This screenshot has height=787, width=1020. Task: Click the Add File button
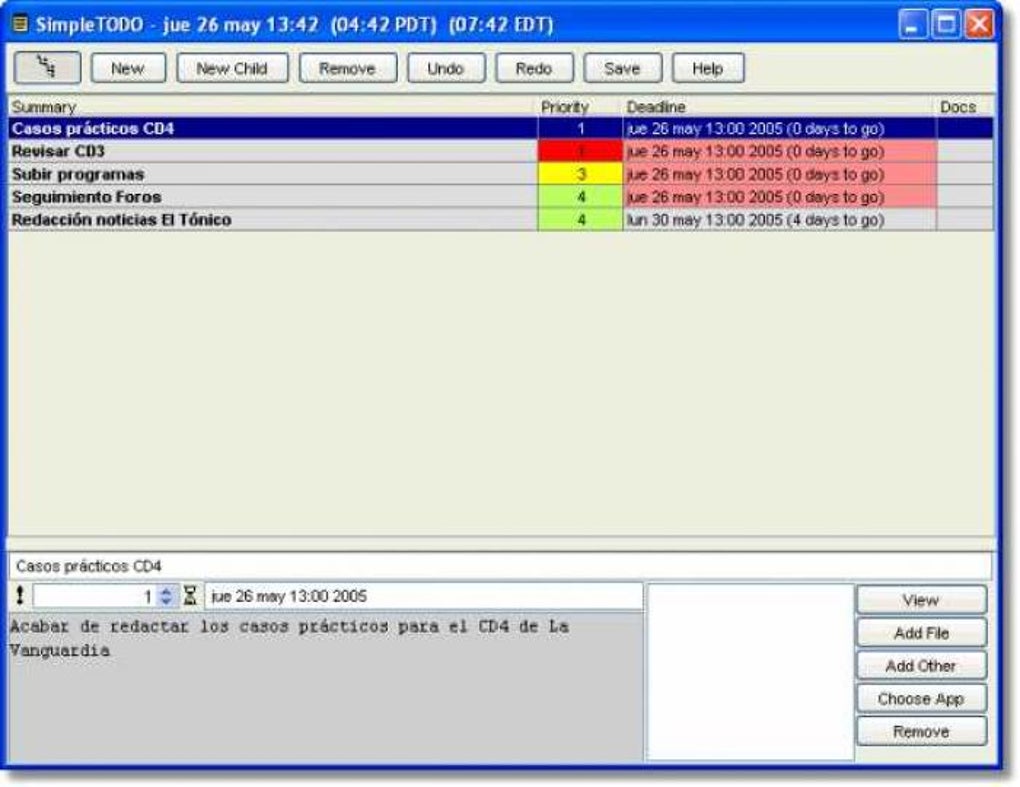(921, 632)
